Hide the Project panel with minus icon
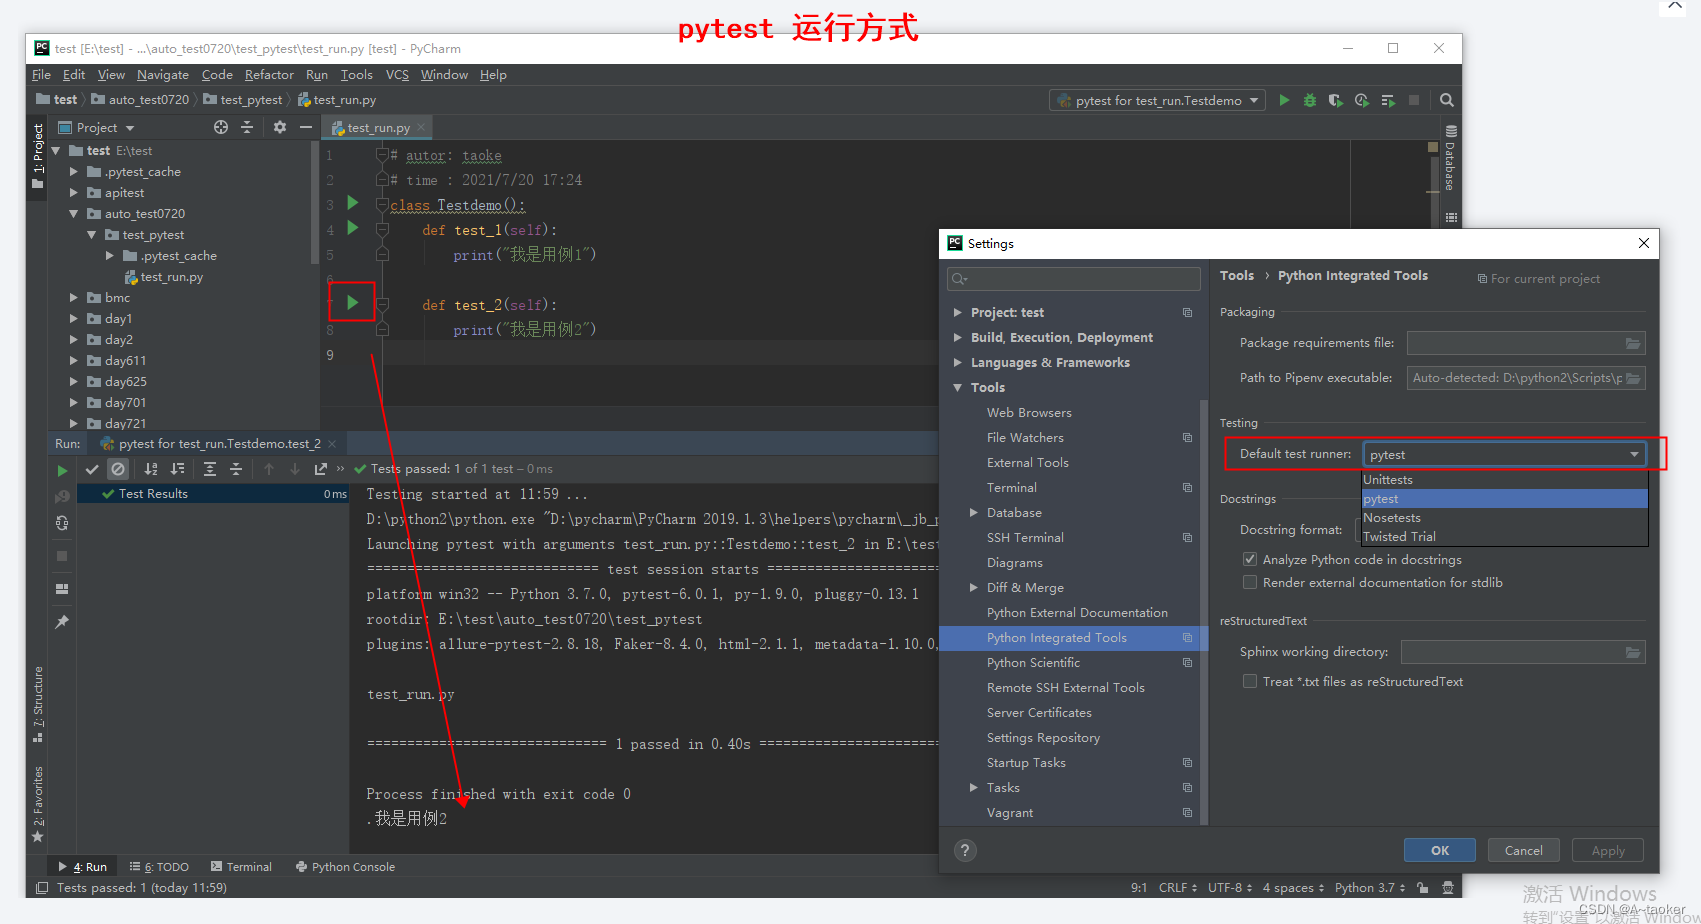This screenshot has height=924, width=1701. 306,127
